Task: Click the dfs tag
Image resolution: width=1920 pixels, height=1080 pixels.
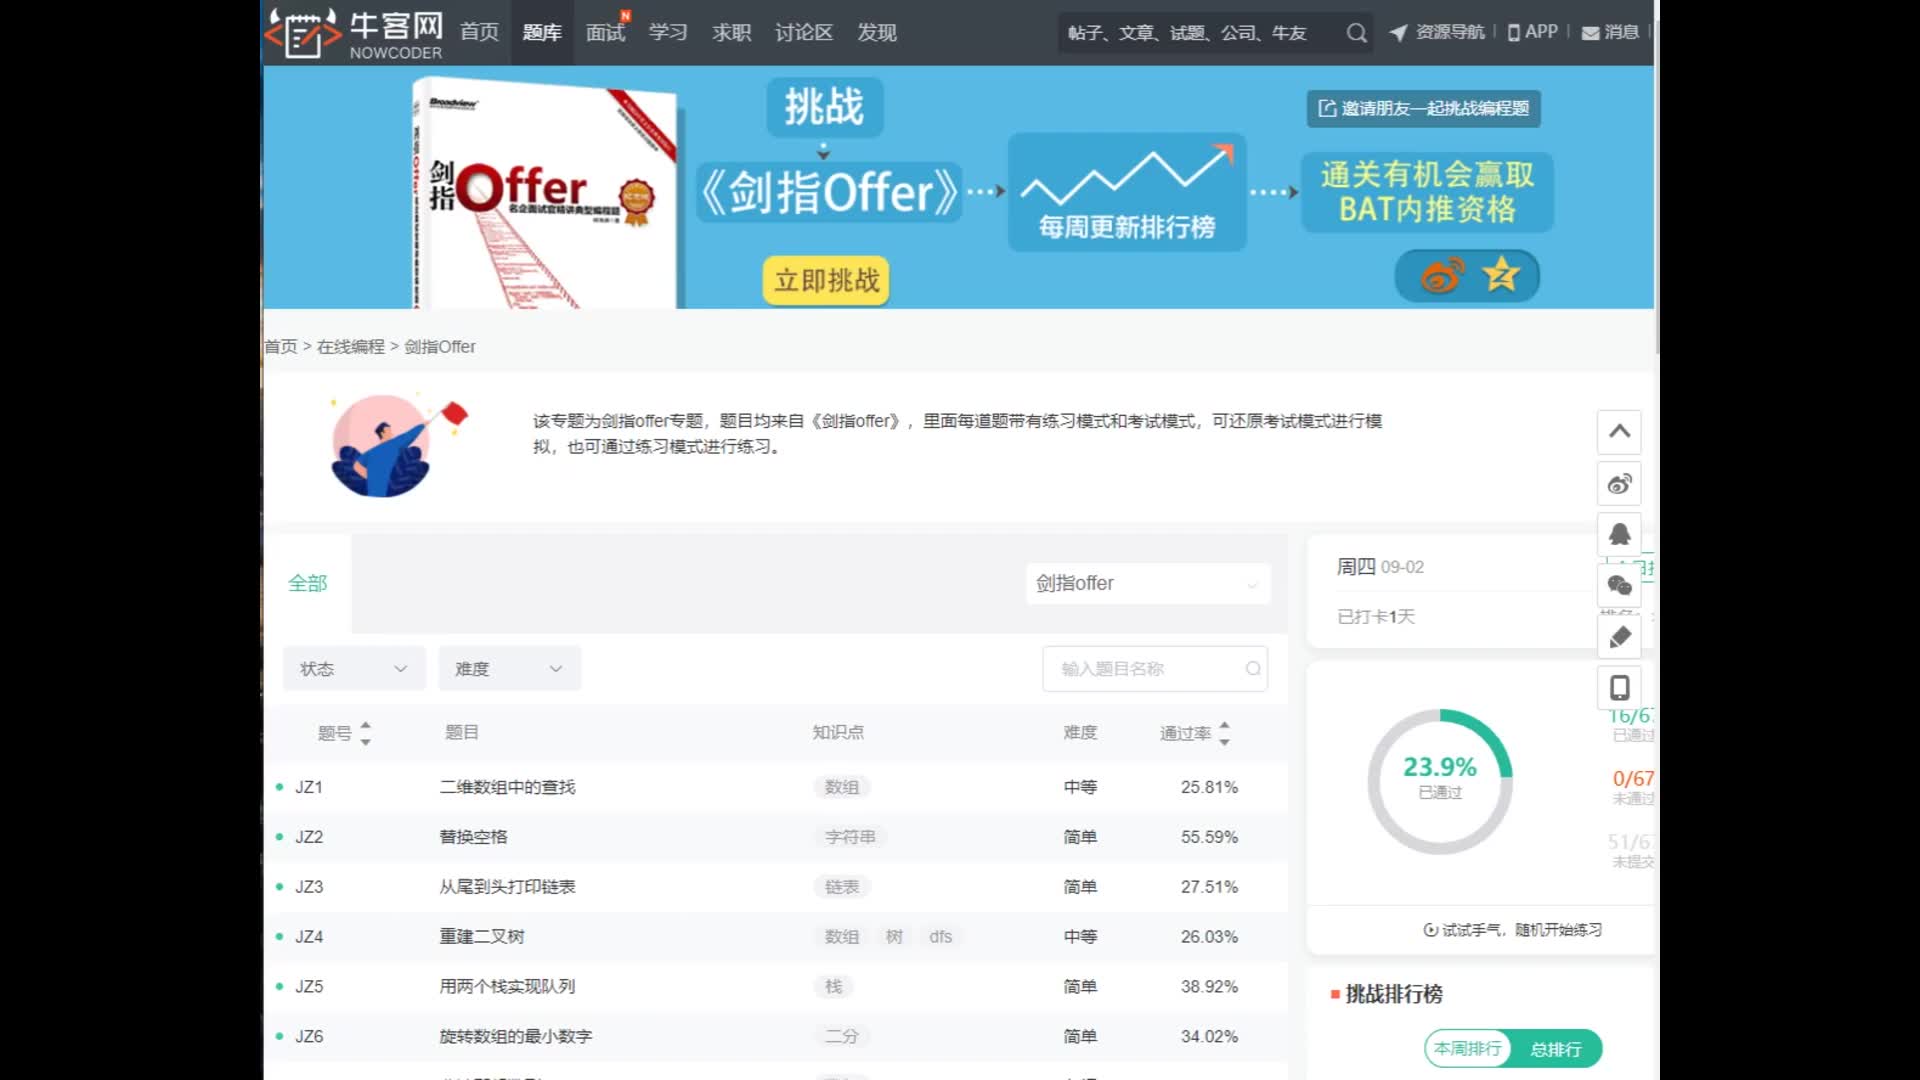Action: click(941, 937)
